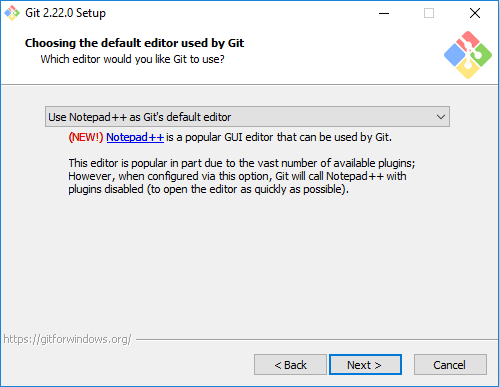Minimize the Git Setup window
This screenshot has height=387, width=500.
[384, 13]
